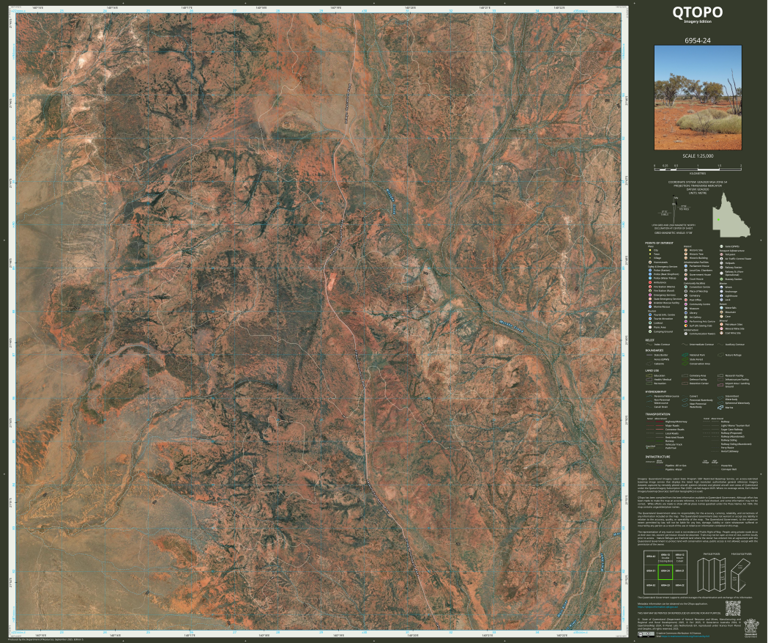Open the creativecommons.org licence link
768x643 pixels.
685,636
